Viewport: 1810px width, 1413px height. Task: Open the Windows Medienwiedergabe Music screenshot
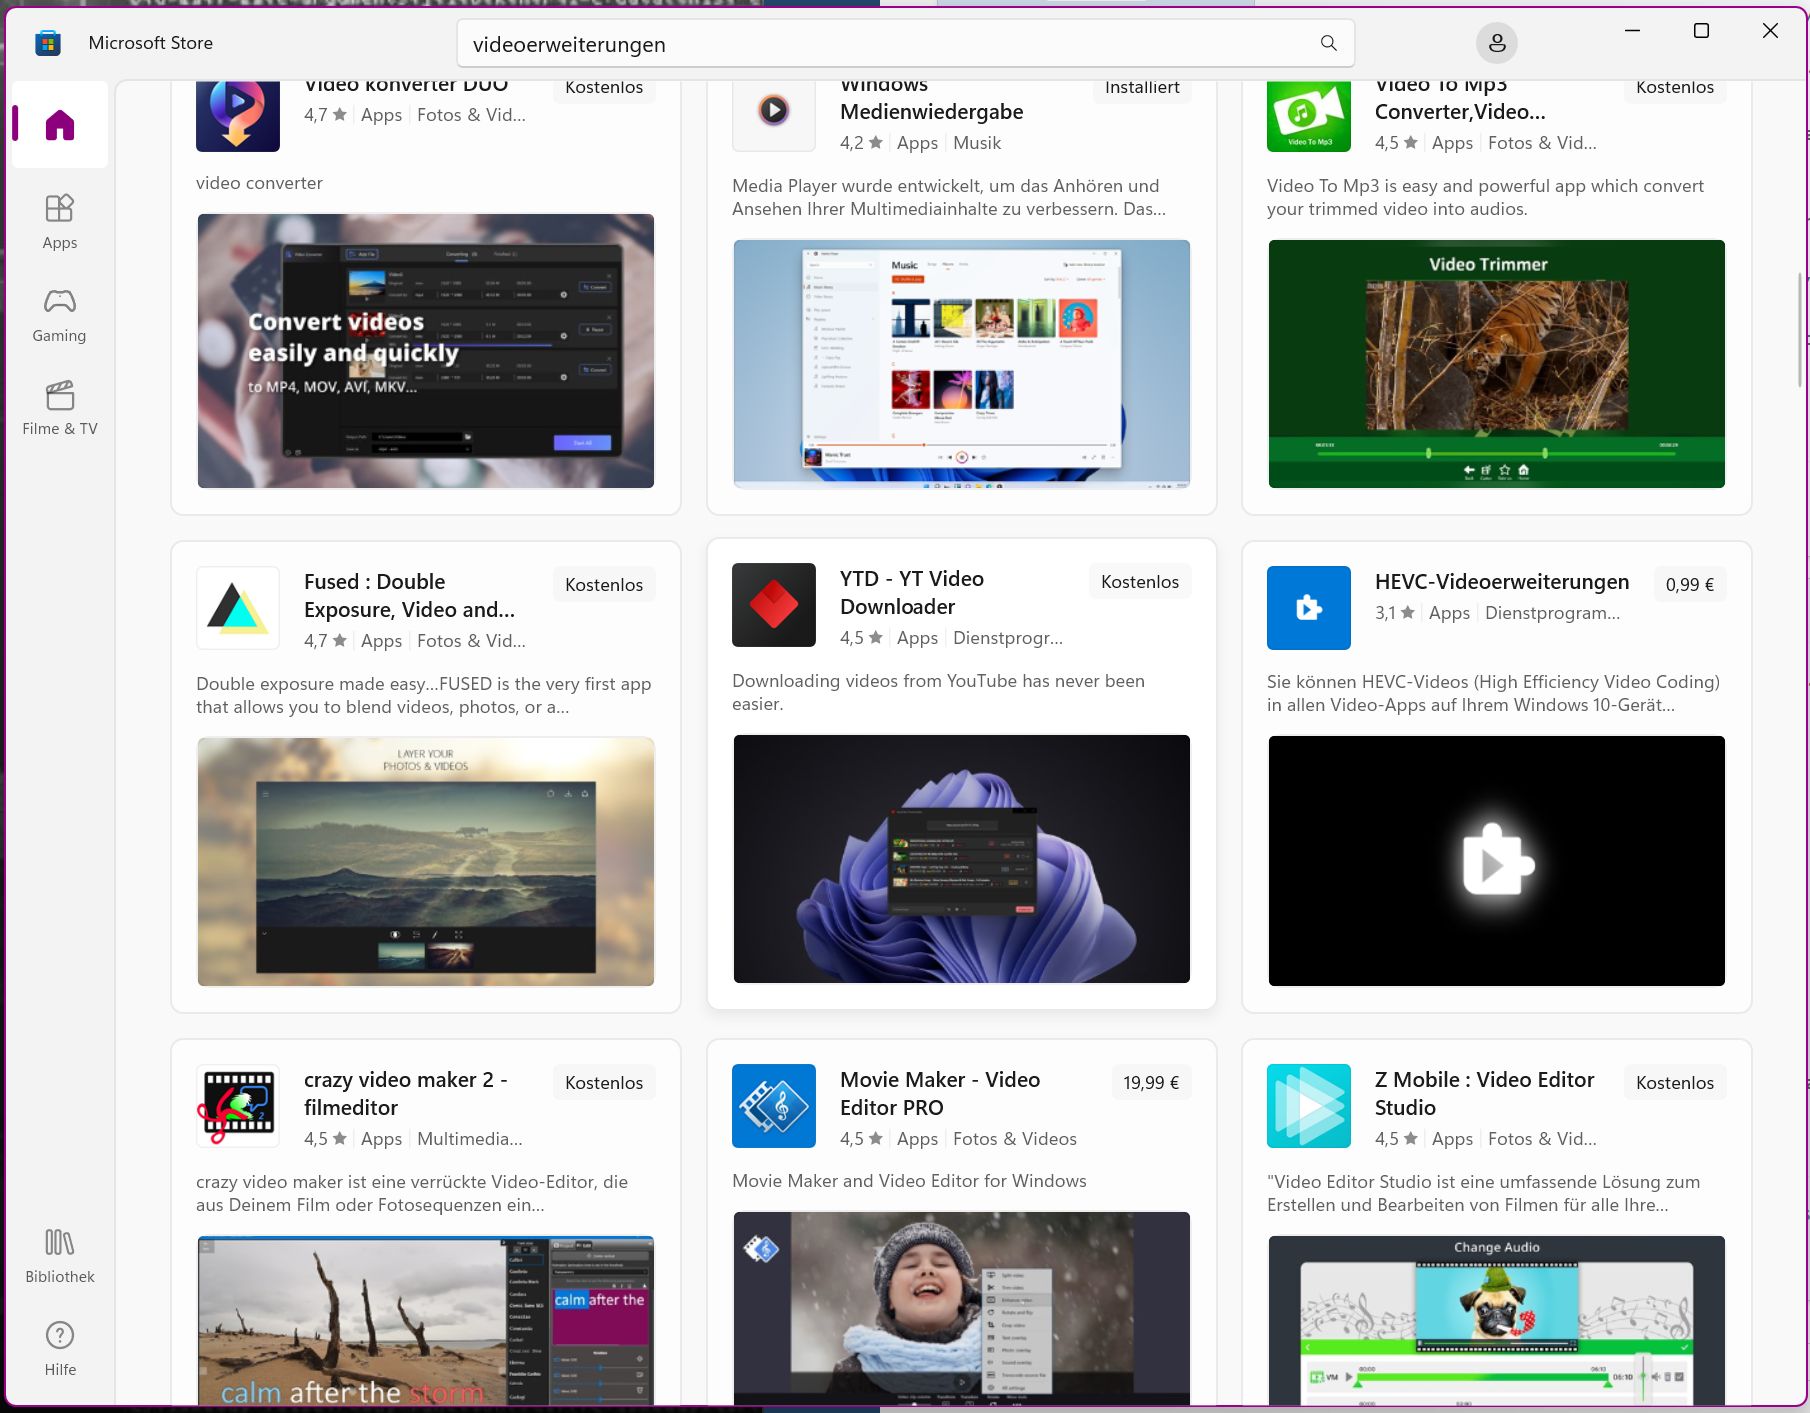[x=962, y=364]
